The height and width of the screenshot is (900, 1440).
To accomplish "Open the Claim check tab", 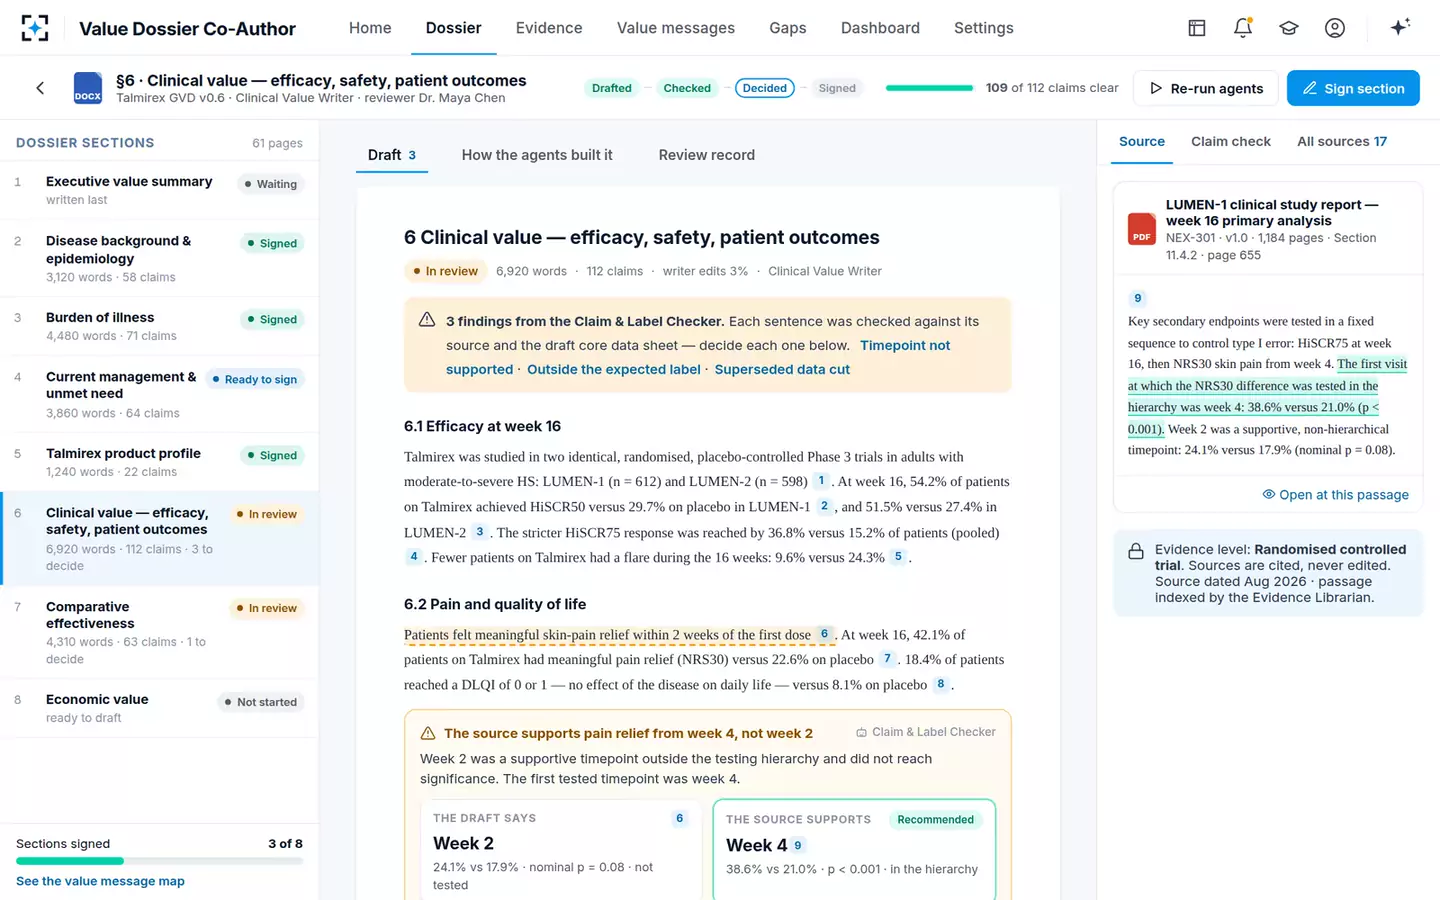I will pos(1231,142).
